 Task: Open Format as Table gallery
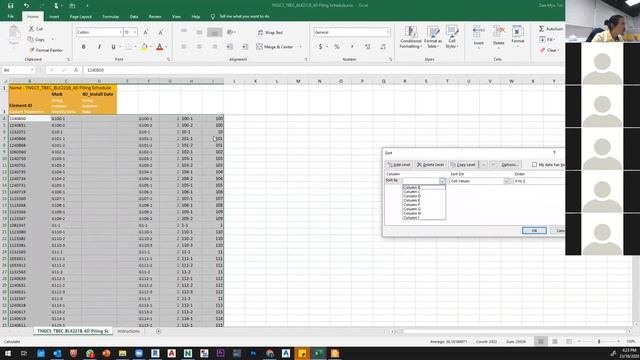click(433, 38)
